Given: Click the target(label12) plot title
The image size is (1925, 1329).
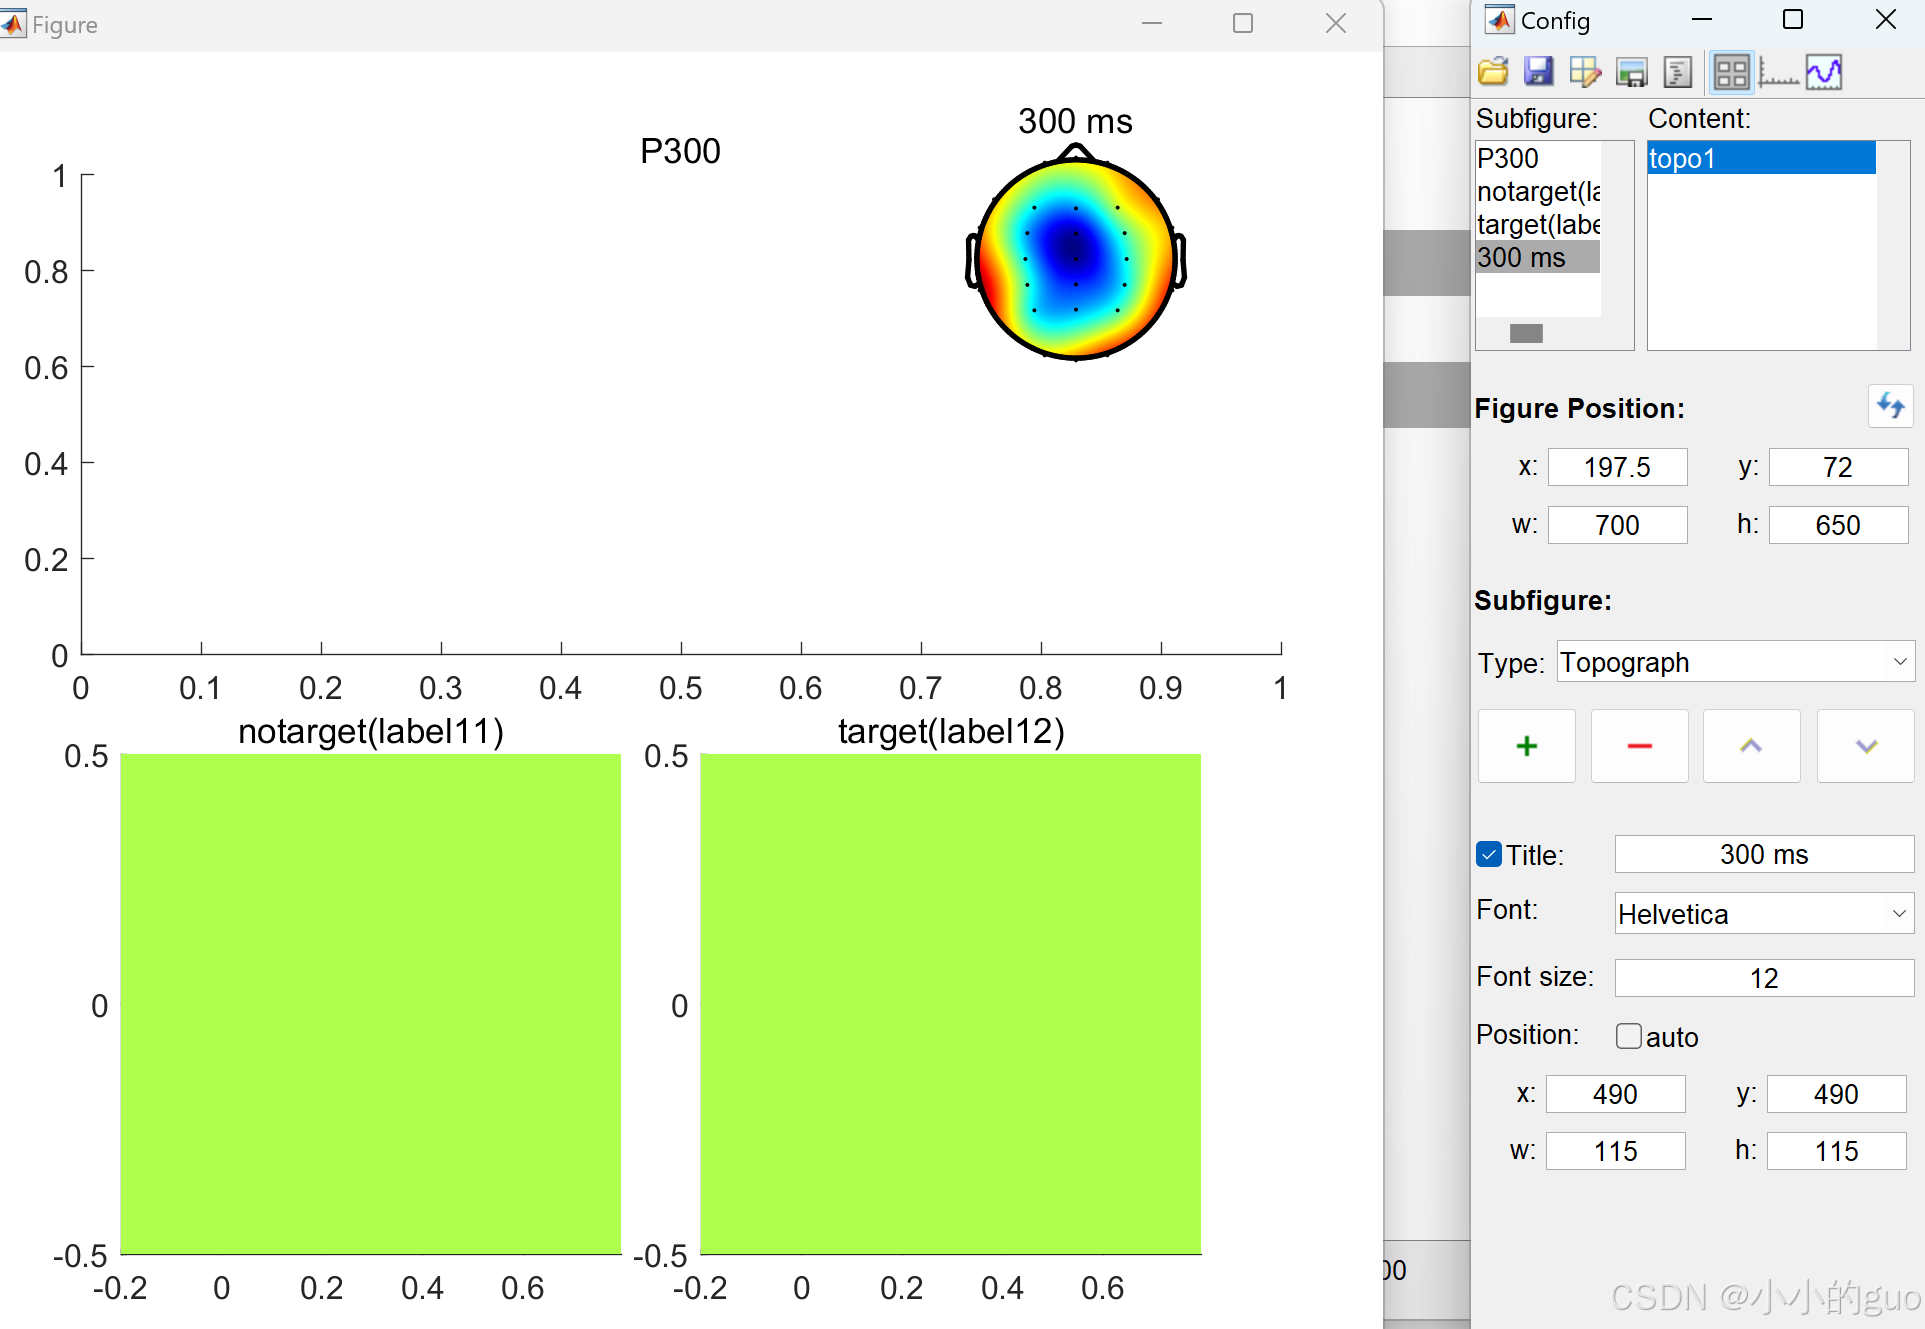Looking at the screenshot, I should coord(951,731).
